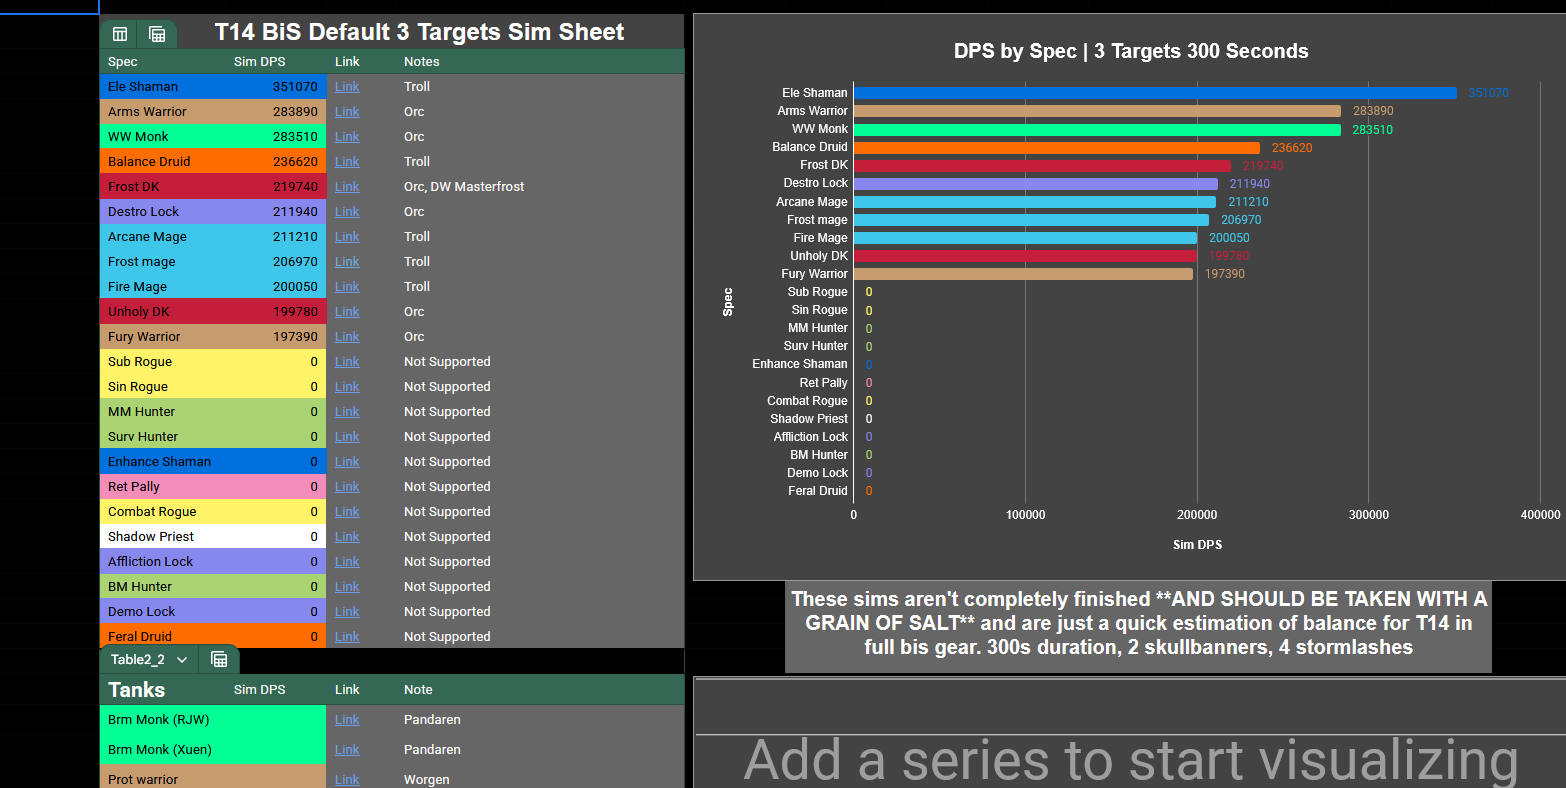The image size is (1566, 788).
Task: Click the 'Sim DPS' chart axis title
Action: [1197, 545]
